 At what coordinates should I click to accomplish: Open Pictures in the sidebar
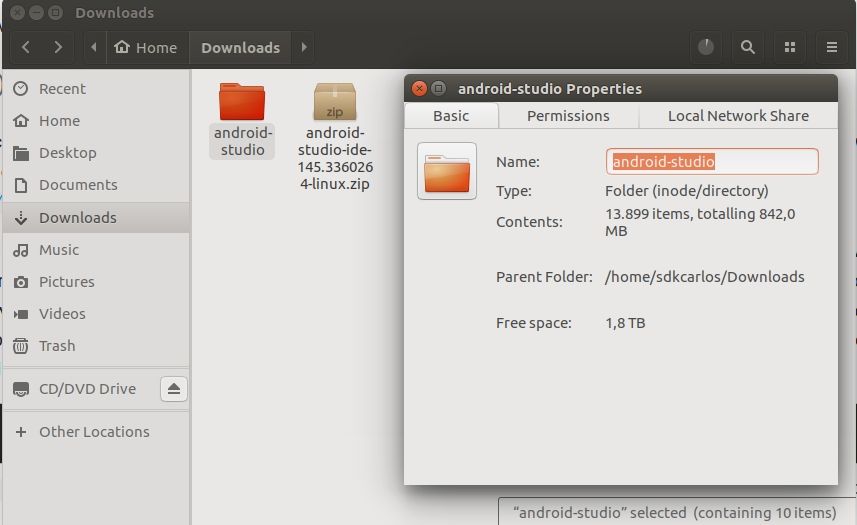click(x=96, y=282)
